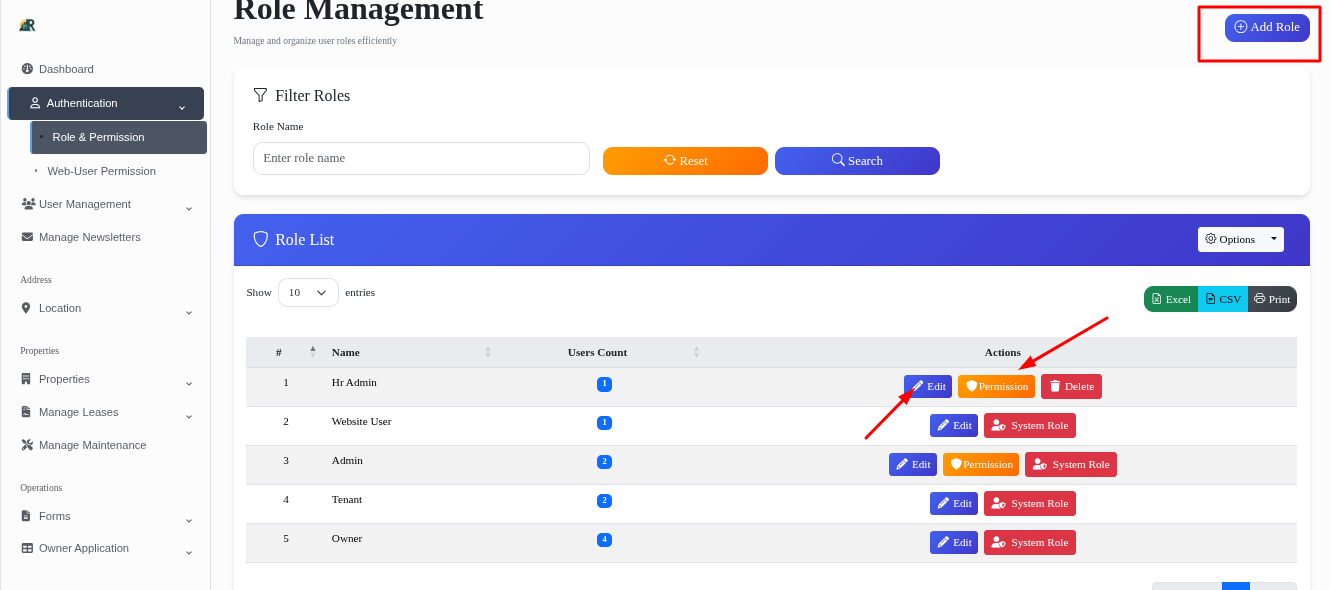The height and width of the screenshot is (590, 1330).
Task: Click the wrench icon beside Manage Maintenance
Action: [x=26, y=444]
